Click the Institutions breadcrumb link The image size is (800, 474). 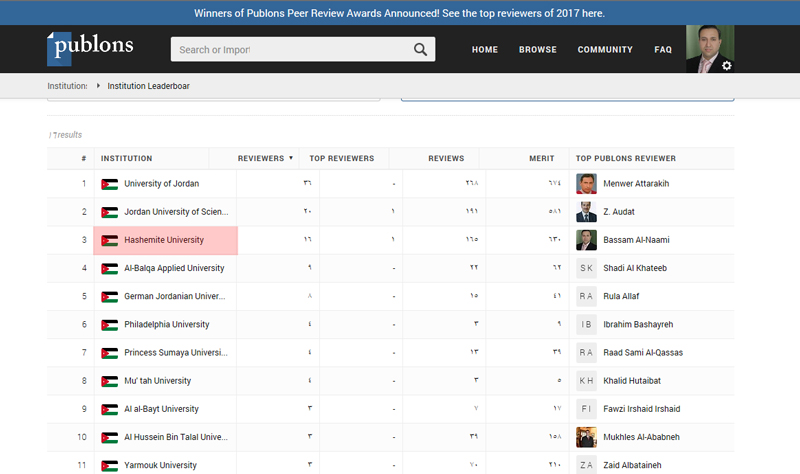click(x=67, y=86)
